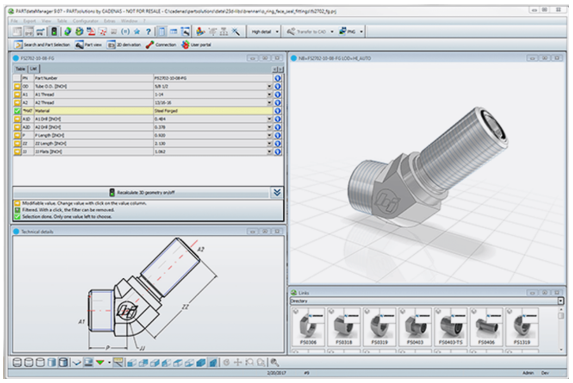Open the High detail dropdown
The image size is (573, 383).
[x=265, y=32]
